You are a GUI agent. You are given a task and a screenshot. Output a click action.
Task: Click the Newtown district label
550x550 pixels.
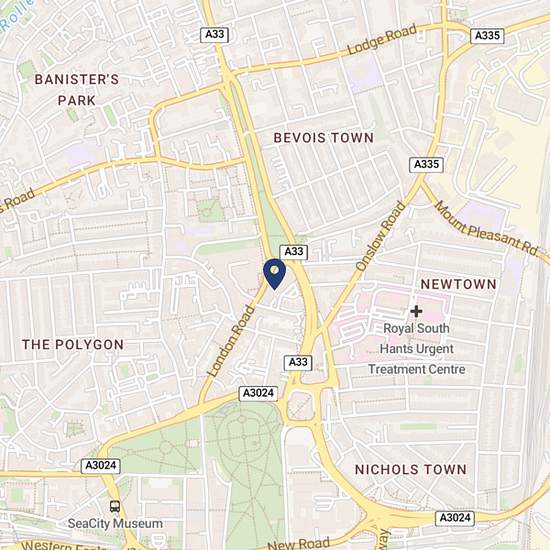[458, 284]
